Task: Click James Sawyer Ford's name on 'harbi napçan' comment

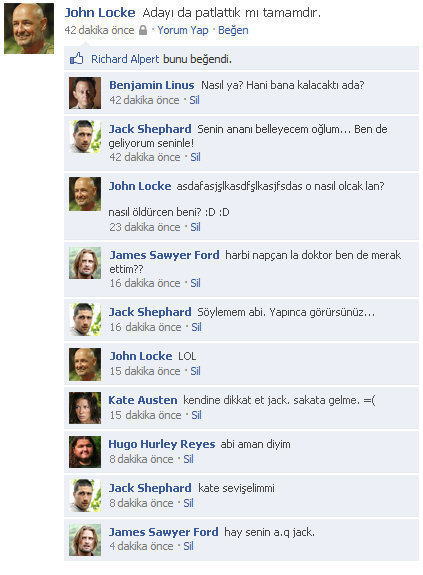Action: point(164,255)
